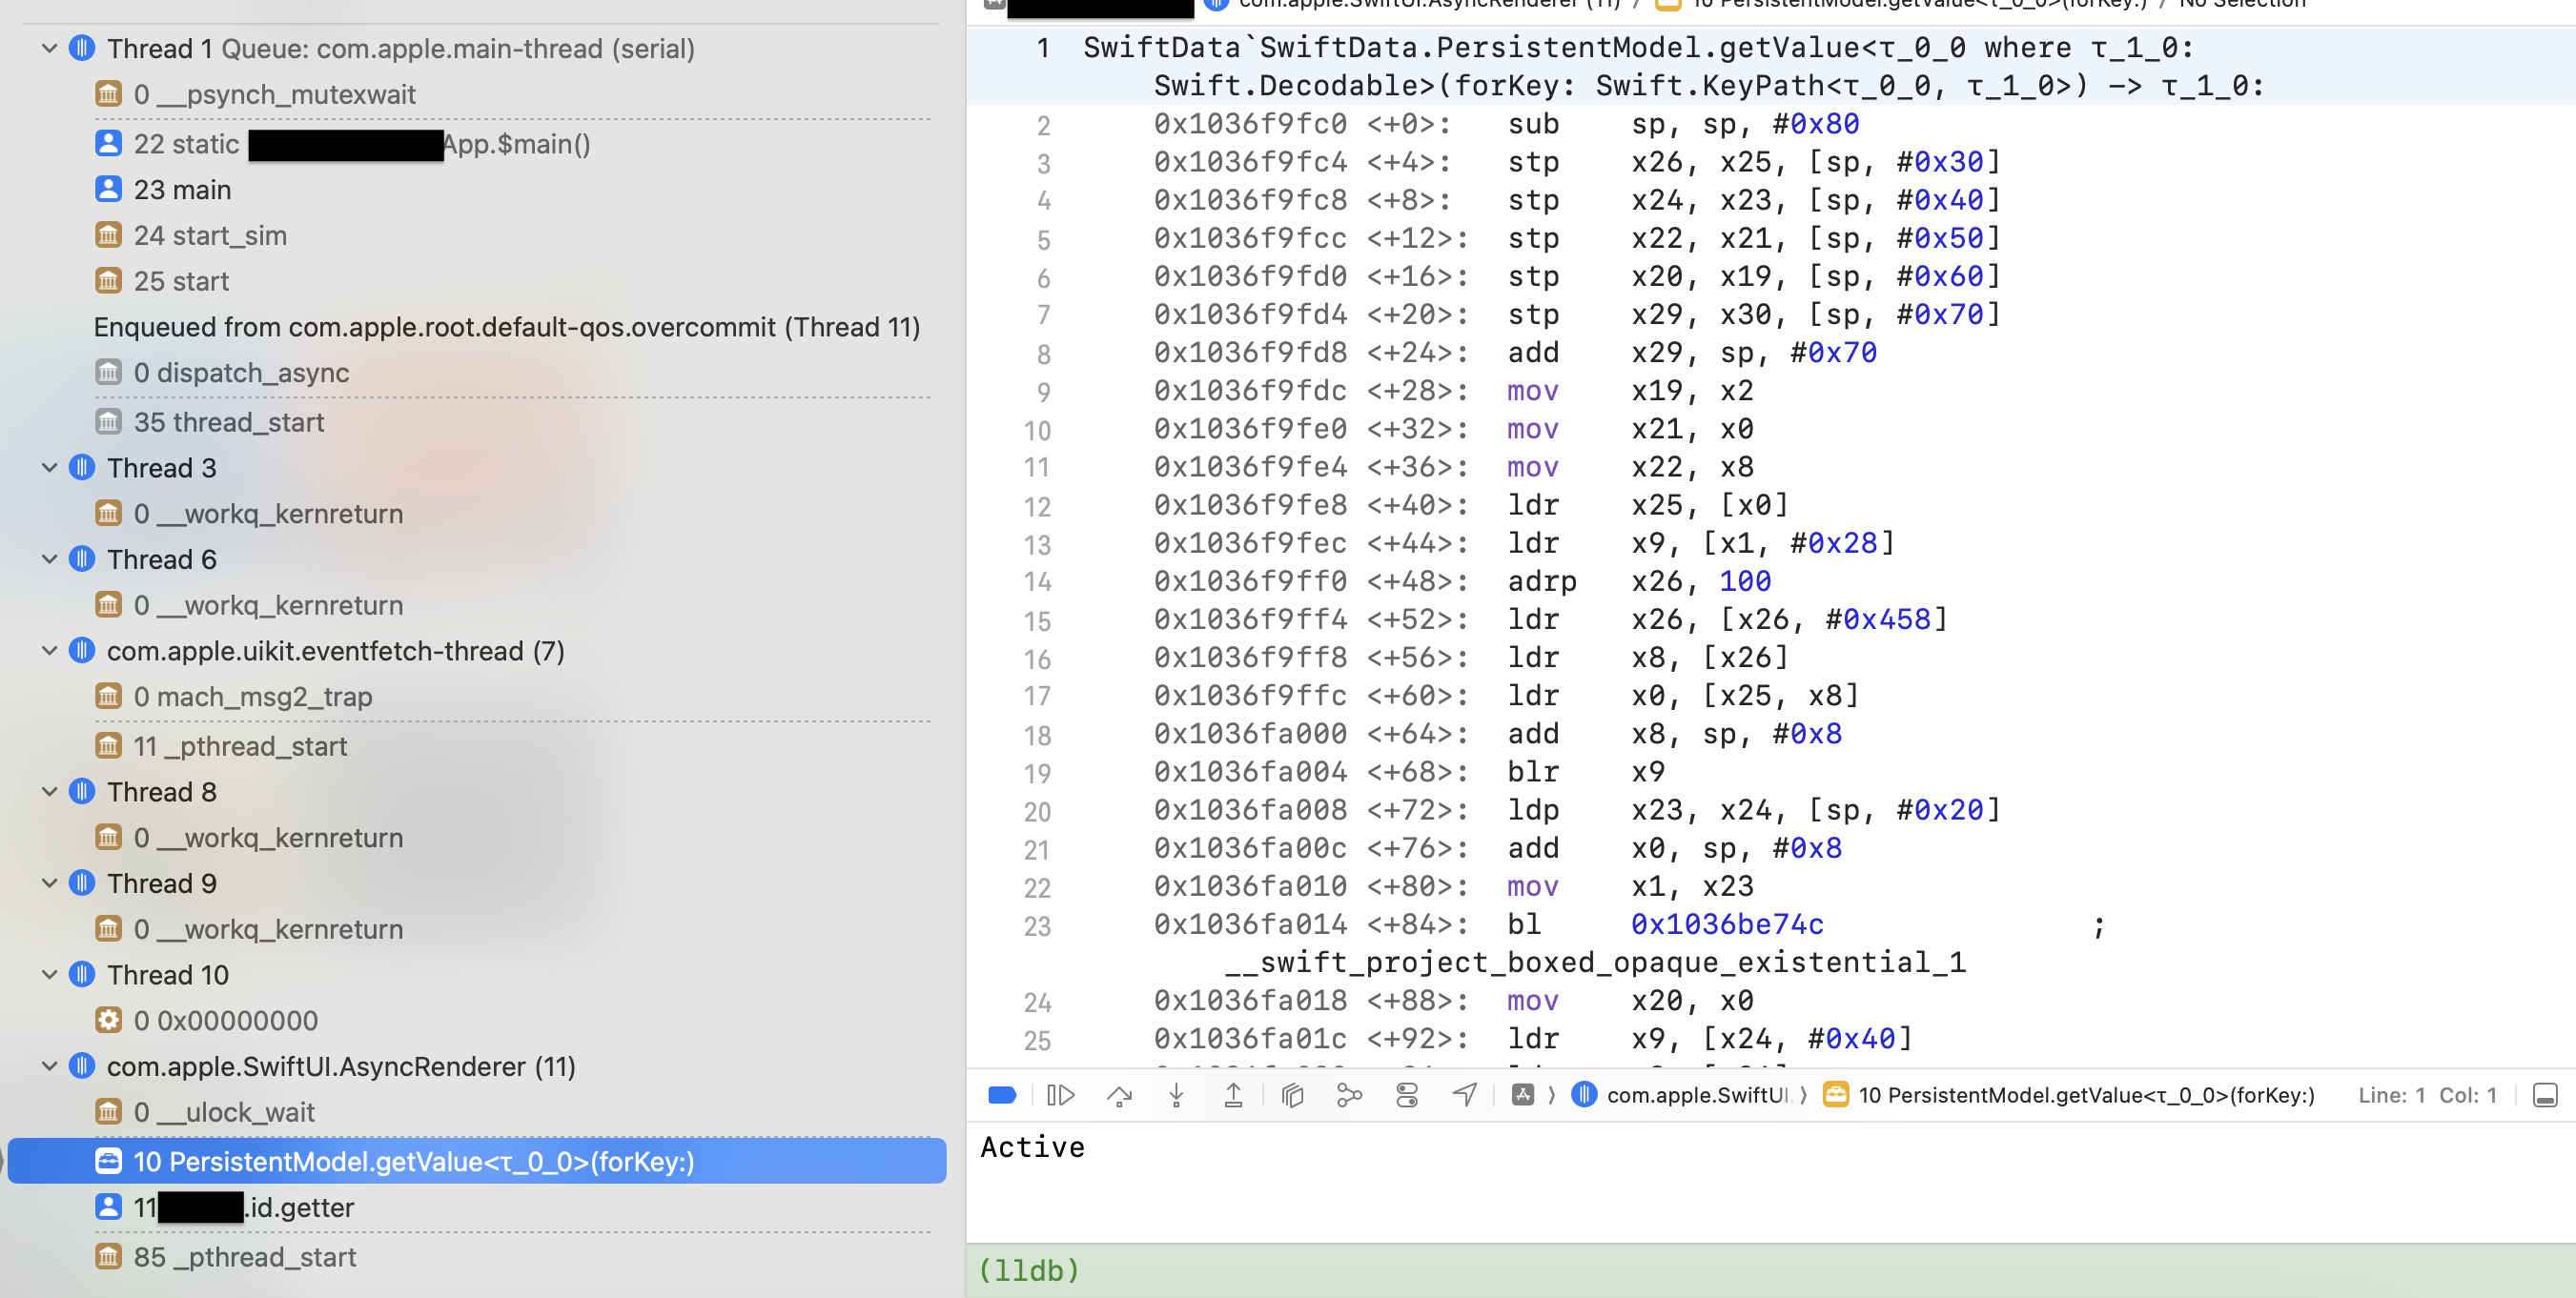Select the 0 mach_msg2_trap frame
The image size is (2576, 1298).
252,696
